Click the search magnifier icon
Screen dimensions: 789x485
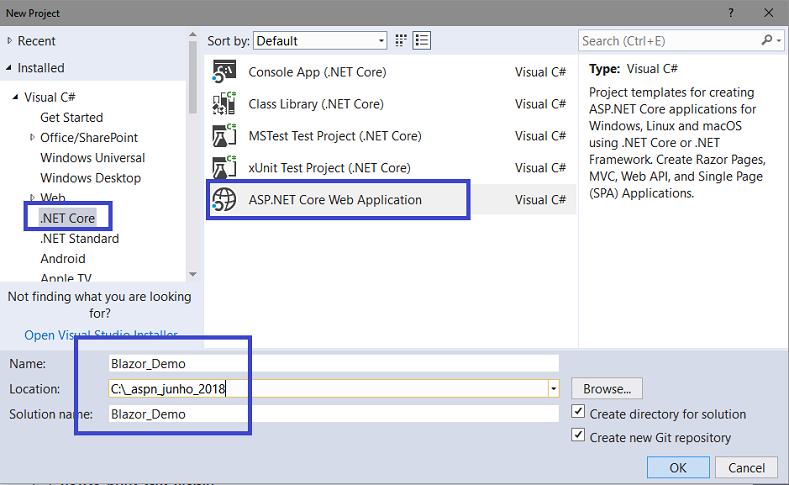coord(766,40)
